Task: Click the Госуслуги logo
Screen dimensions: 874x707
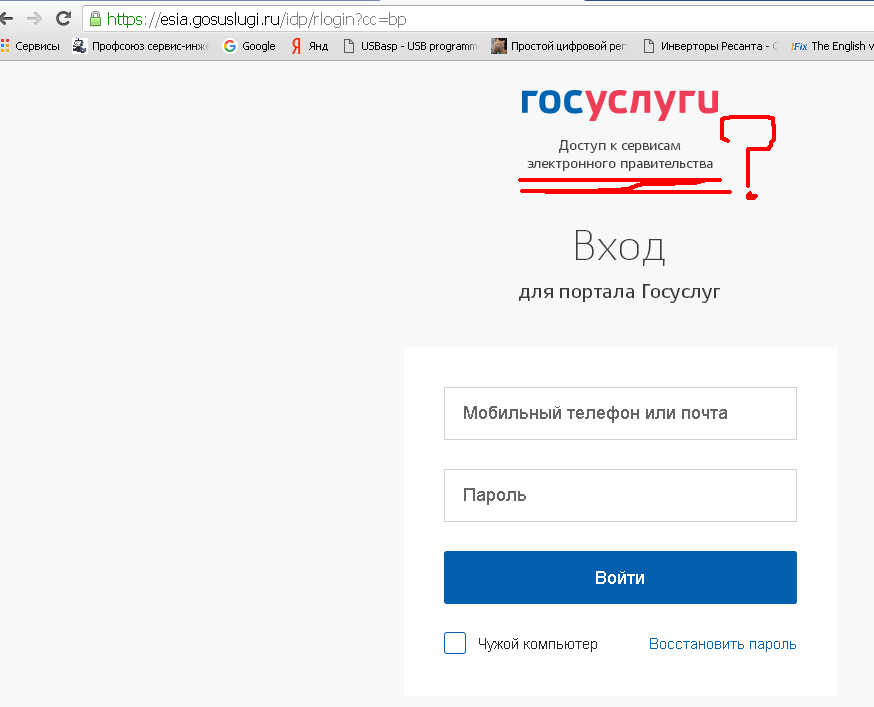Action: pyautogui.click(x=619, y=102)
